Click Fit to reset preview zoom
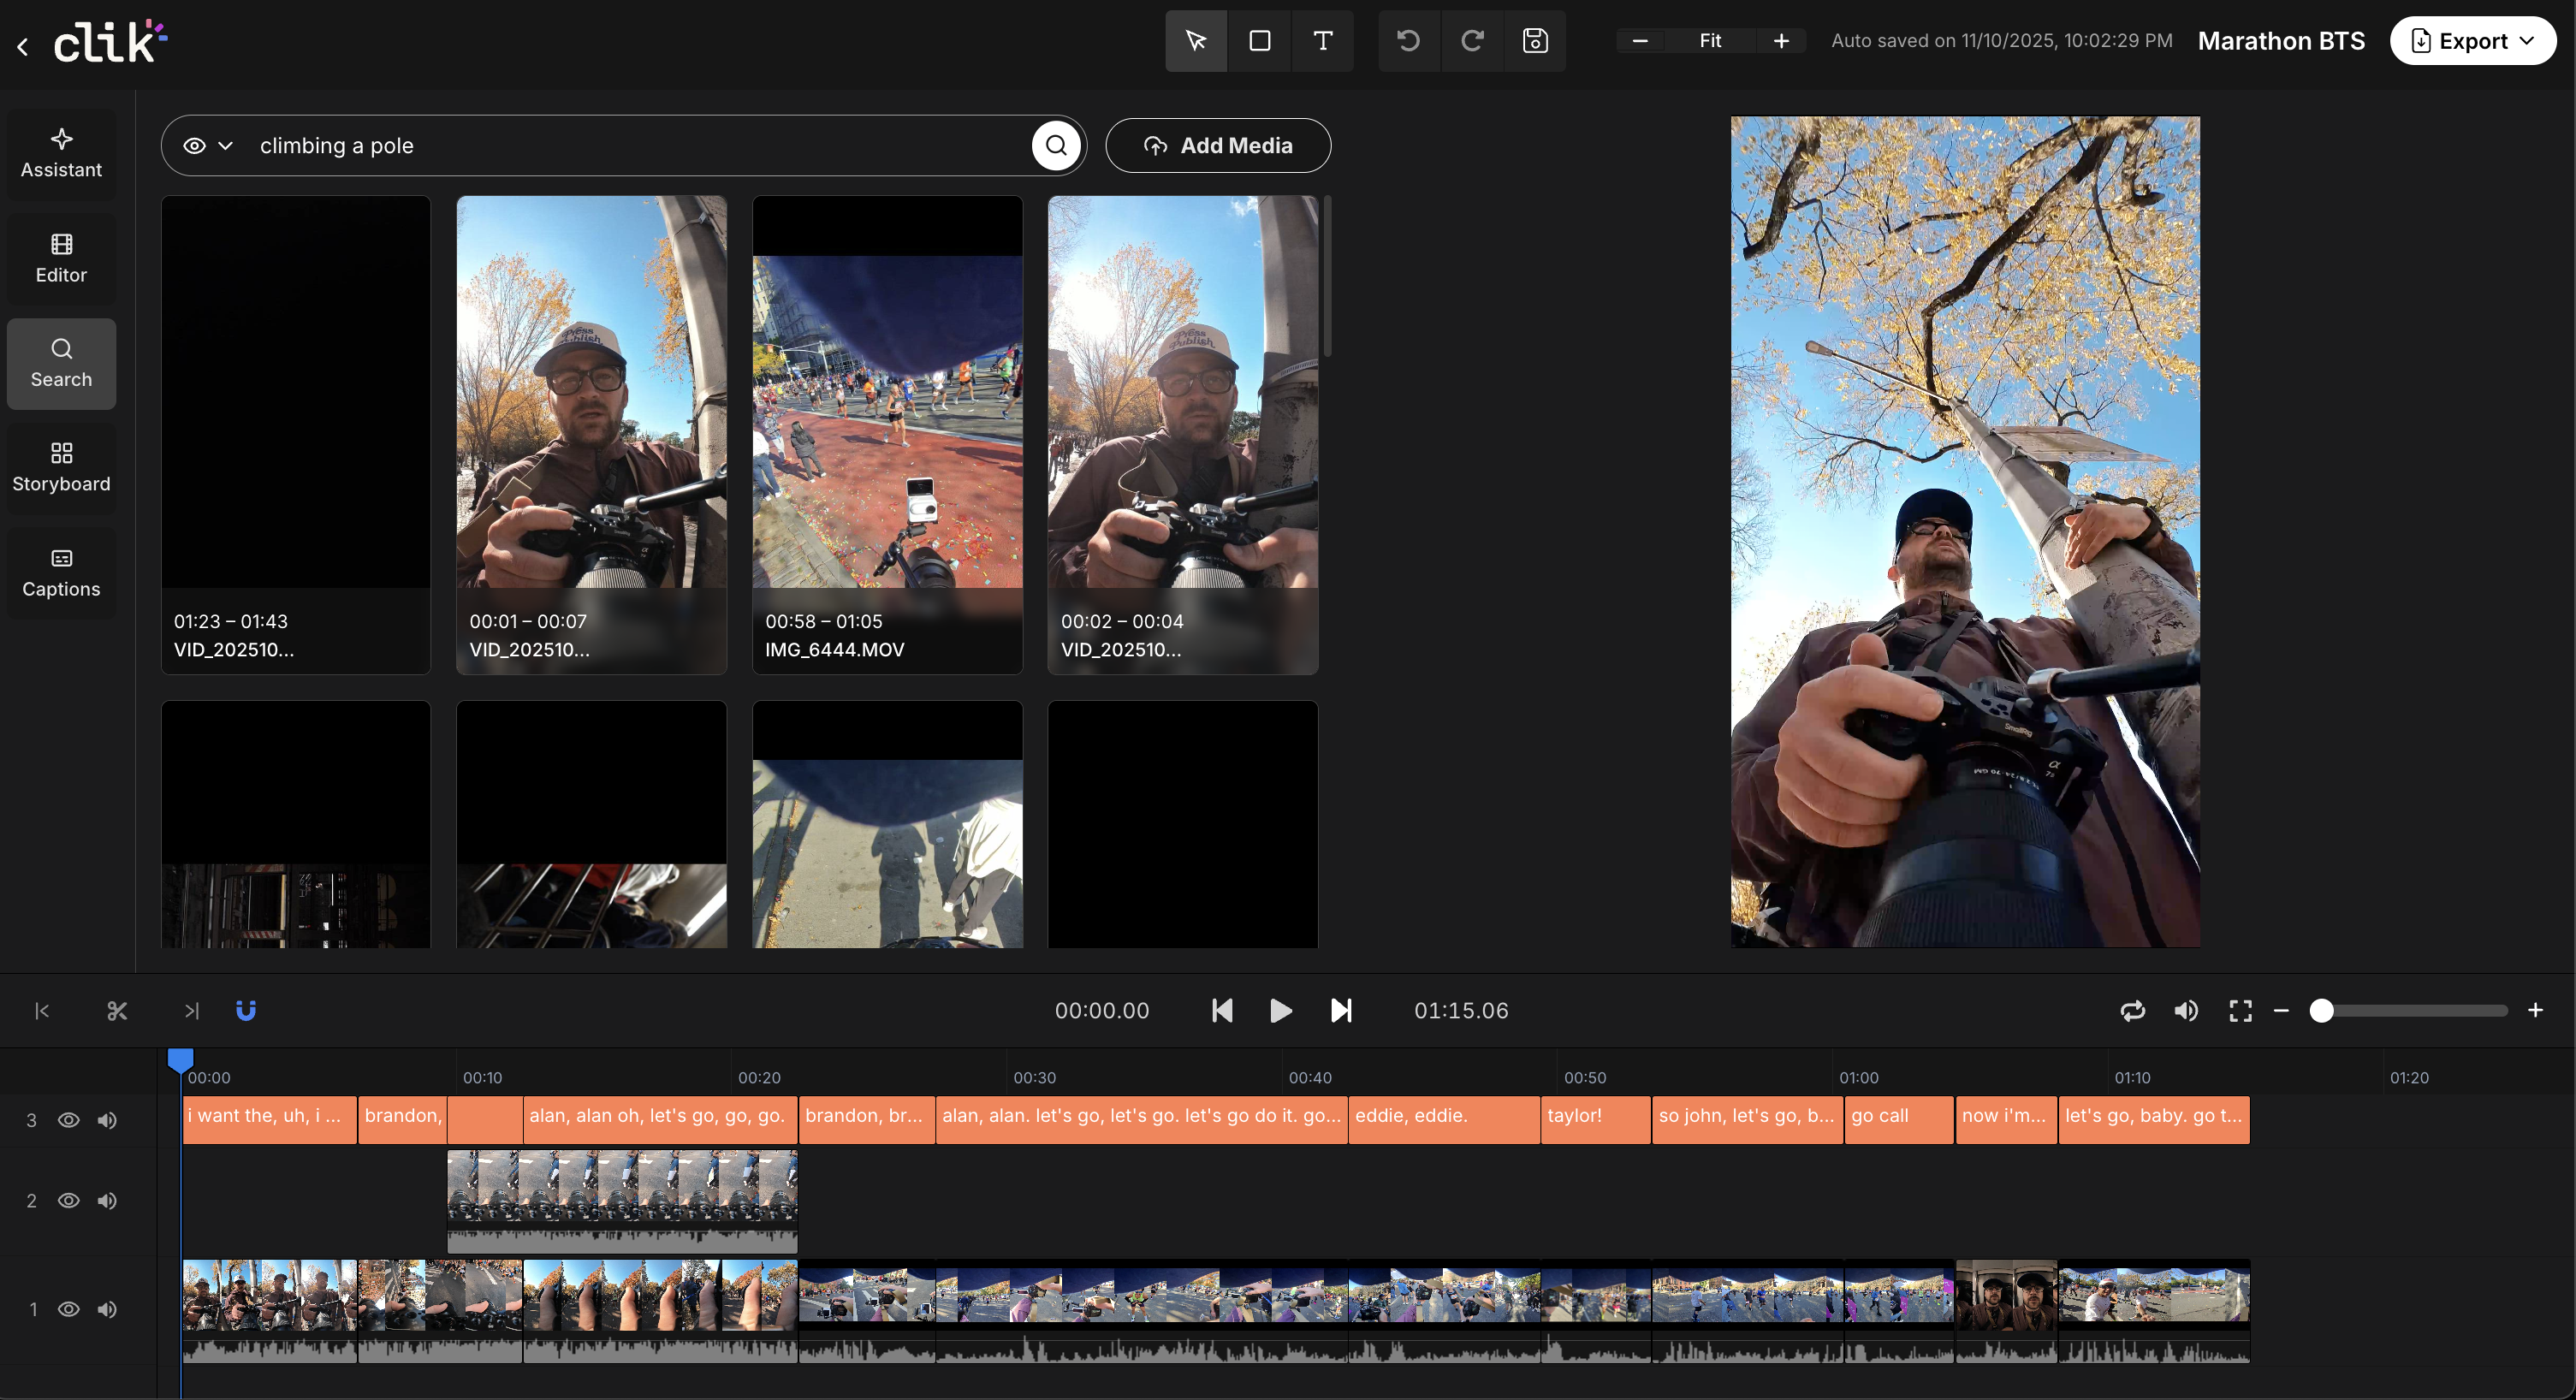The image size is (2576, 1400). coord(1711,41)
